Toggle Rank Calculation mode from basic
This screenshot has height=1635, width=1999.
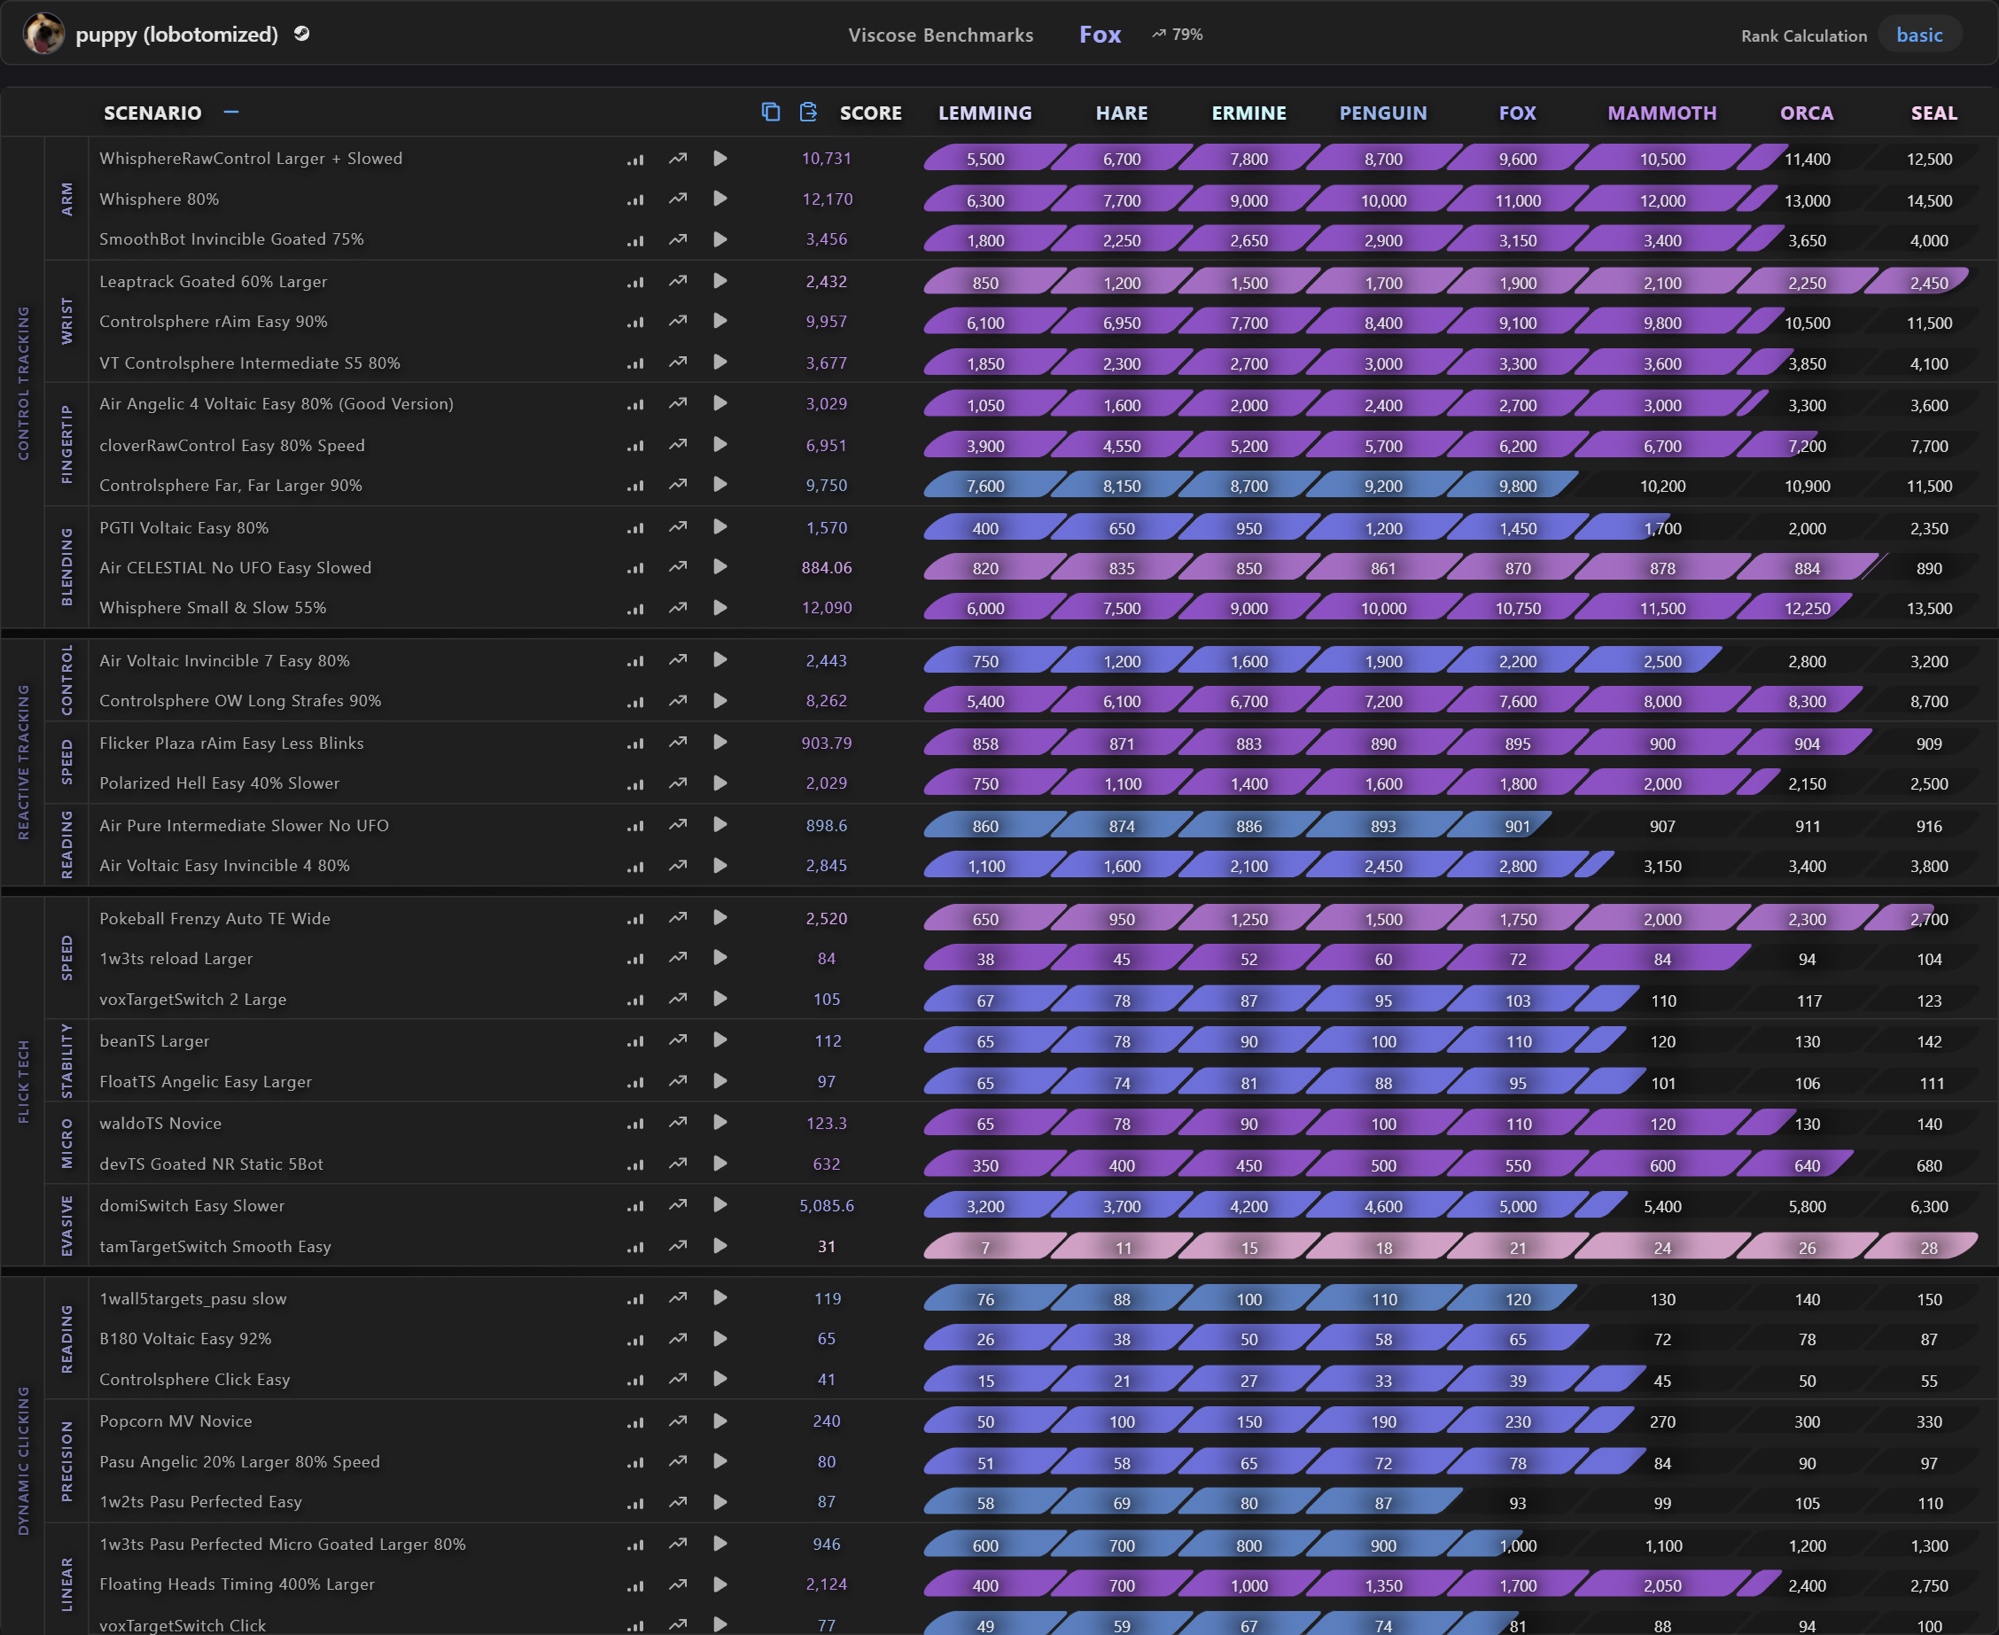tap(1919, 35)
